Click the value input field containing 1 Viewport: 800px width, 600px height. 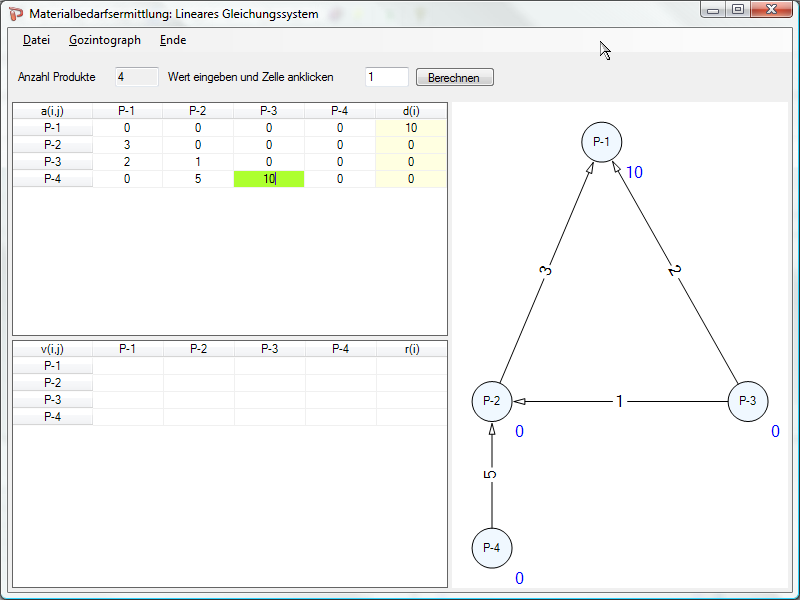coord(387,77)
